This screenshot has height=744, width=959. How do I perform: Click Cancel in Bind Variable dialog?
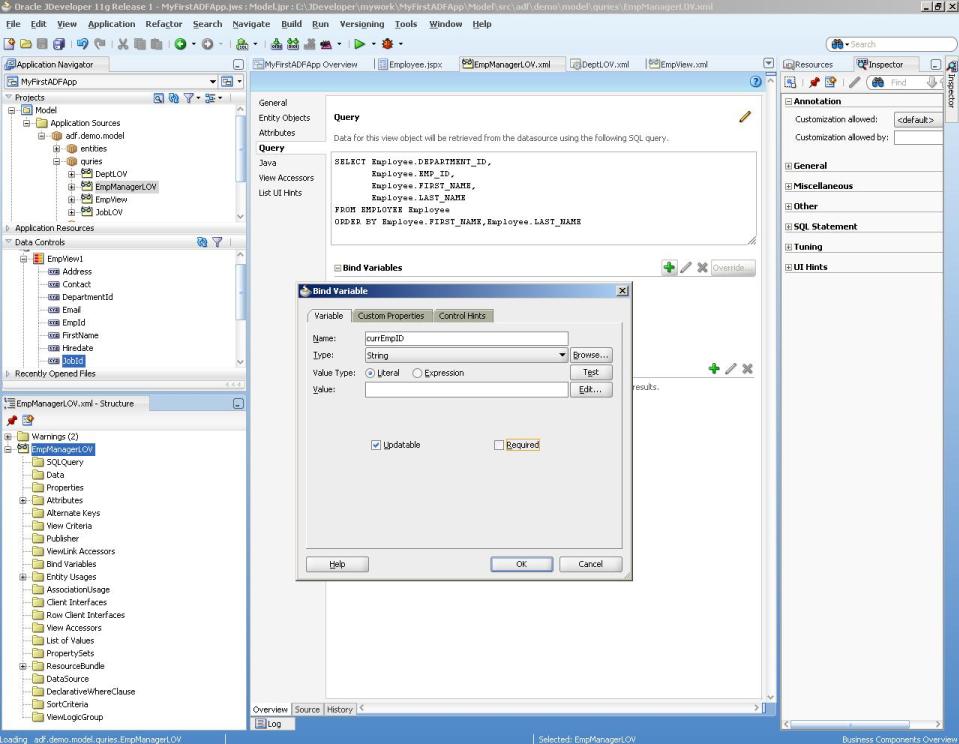point(590,564)
